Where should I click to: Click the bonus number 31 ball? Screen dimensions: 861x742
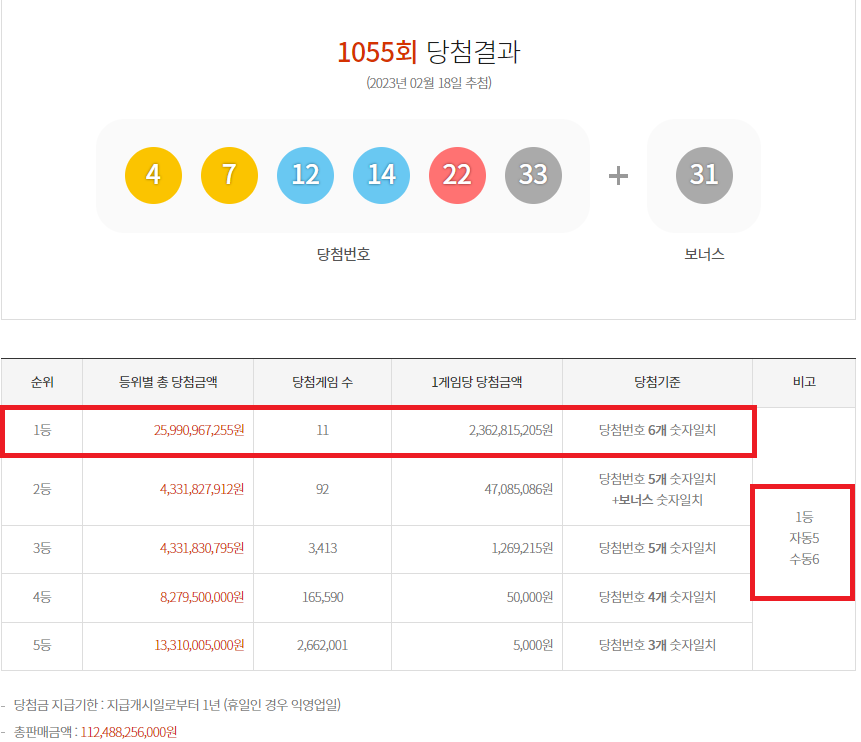point(705,175)
